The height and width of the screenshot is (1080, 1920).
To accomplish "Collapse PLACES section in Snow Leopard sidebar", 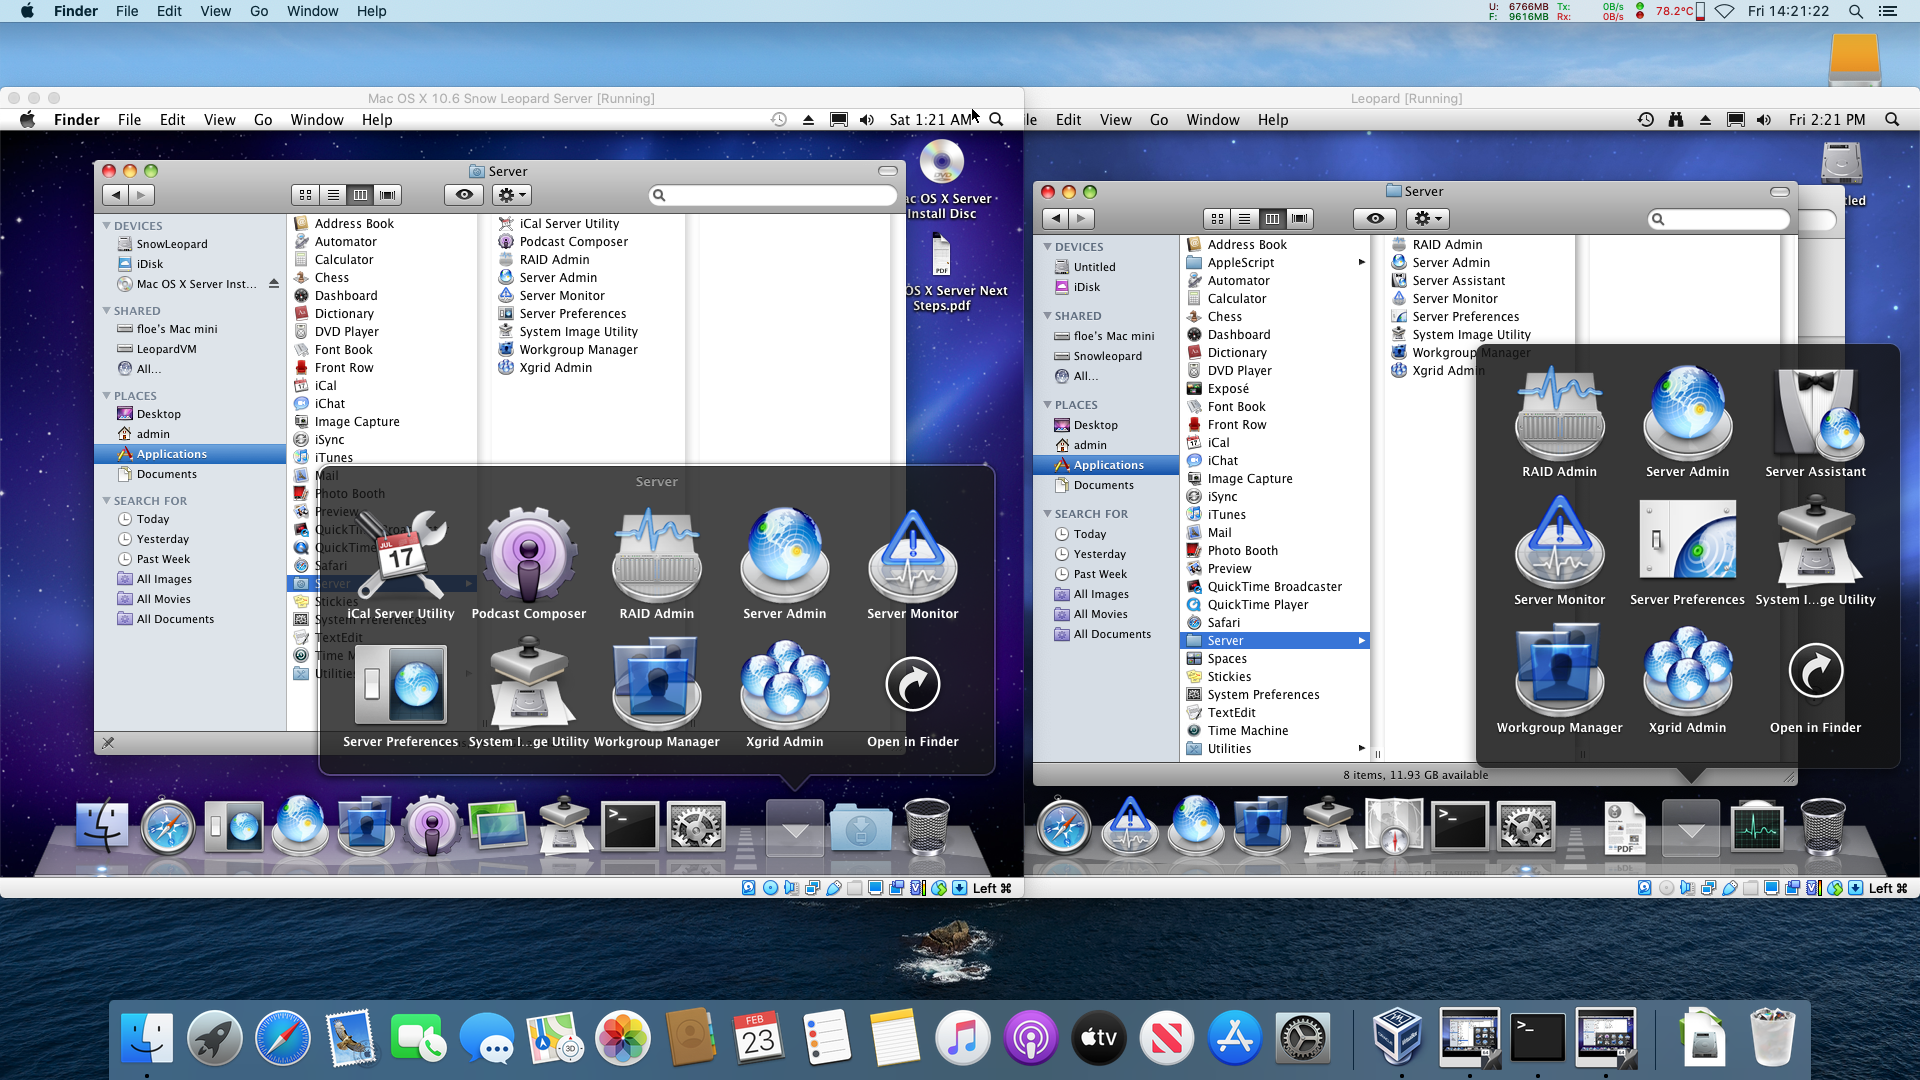I will click(107, 396).
